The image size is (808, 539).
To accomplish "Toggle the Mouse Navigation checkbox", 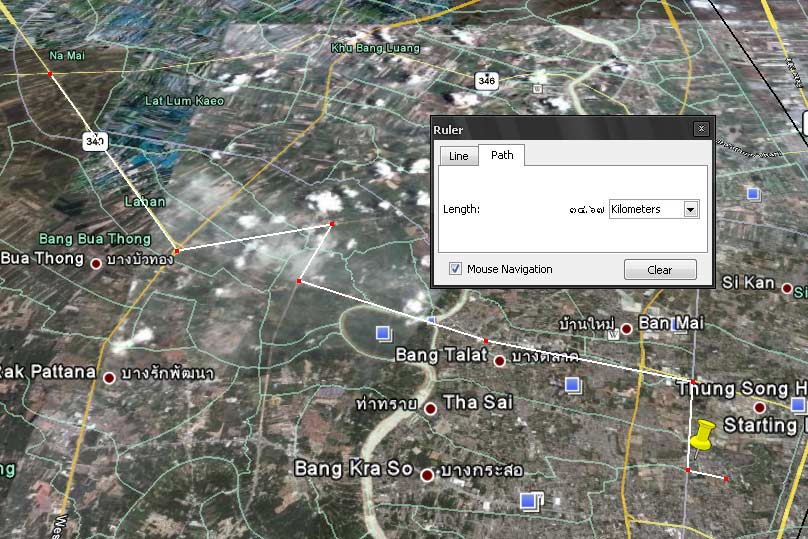I will (456, 269).
